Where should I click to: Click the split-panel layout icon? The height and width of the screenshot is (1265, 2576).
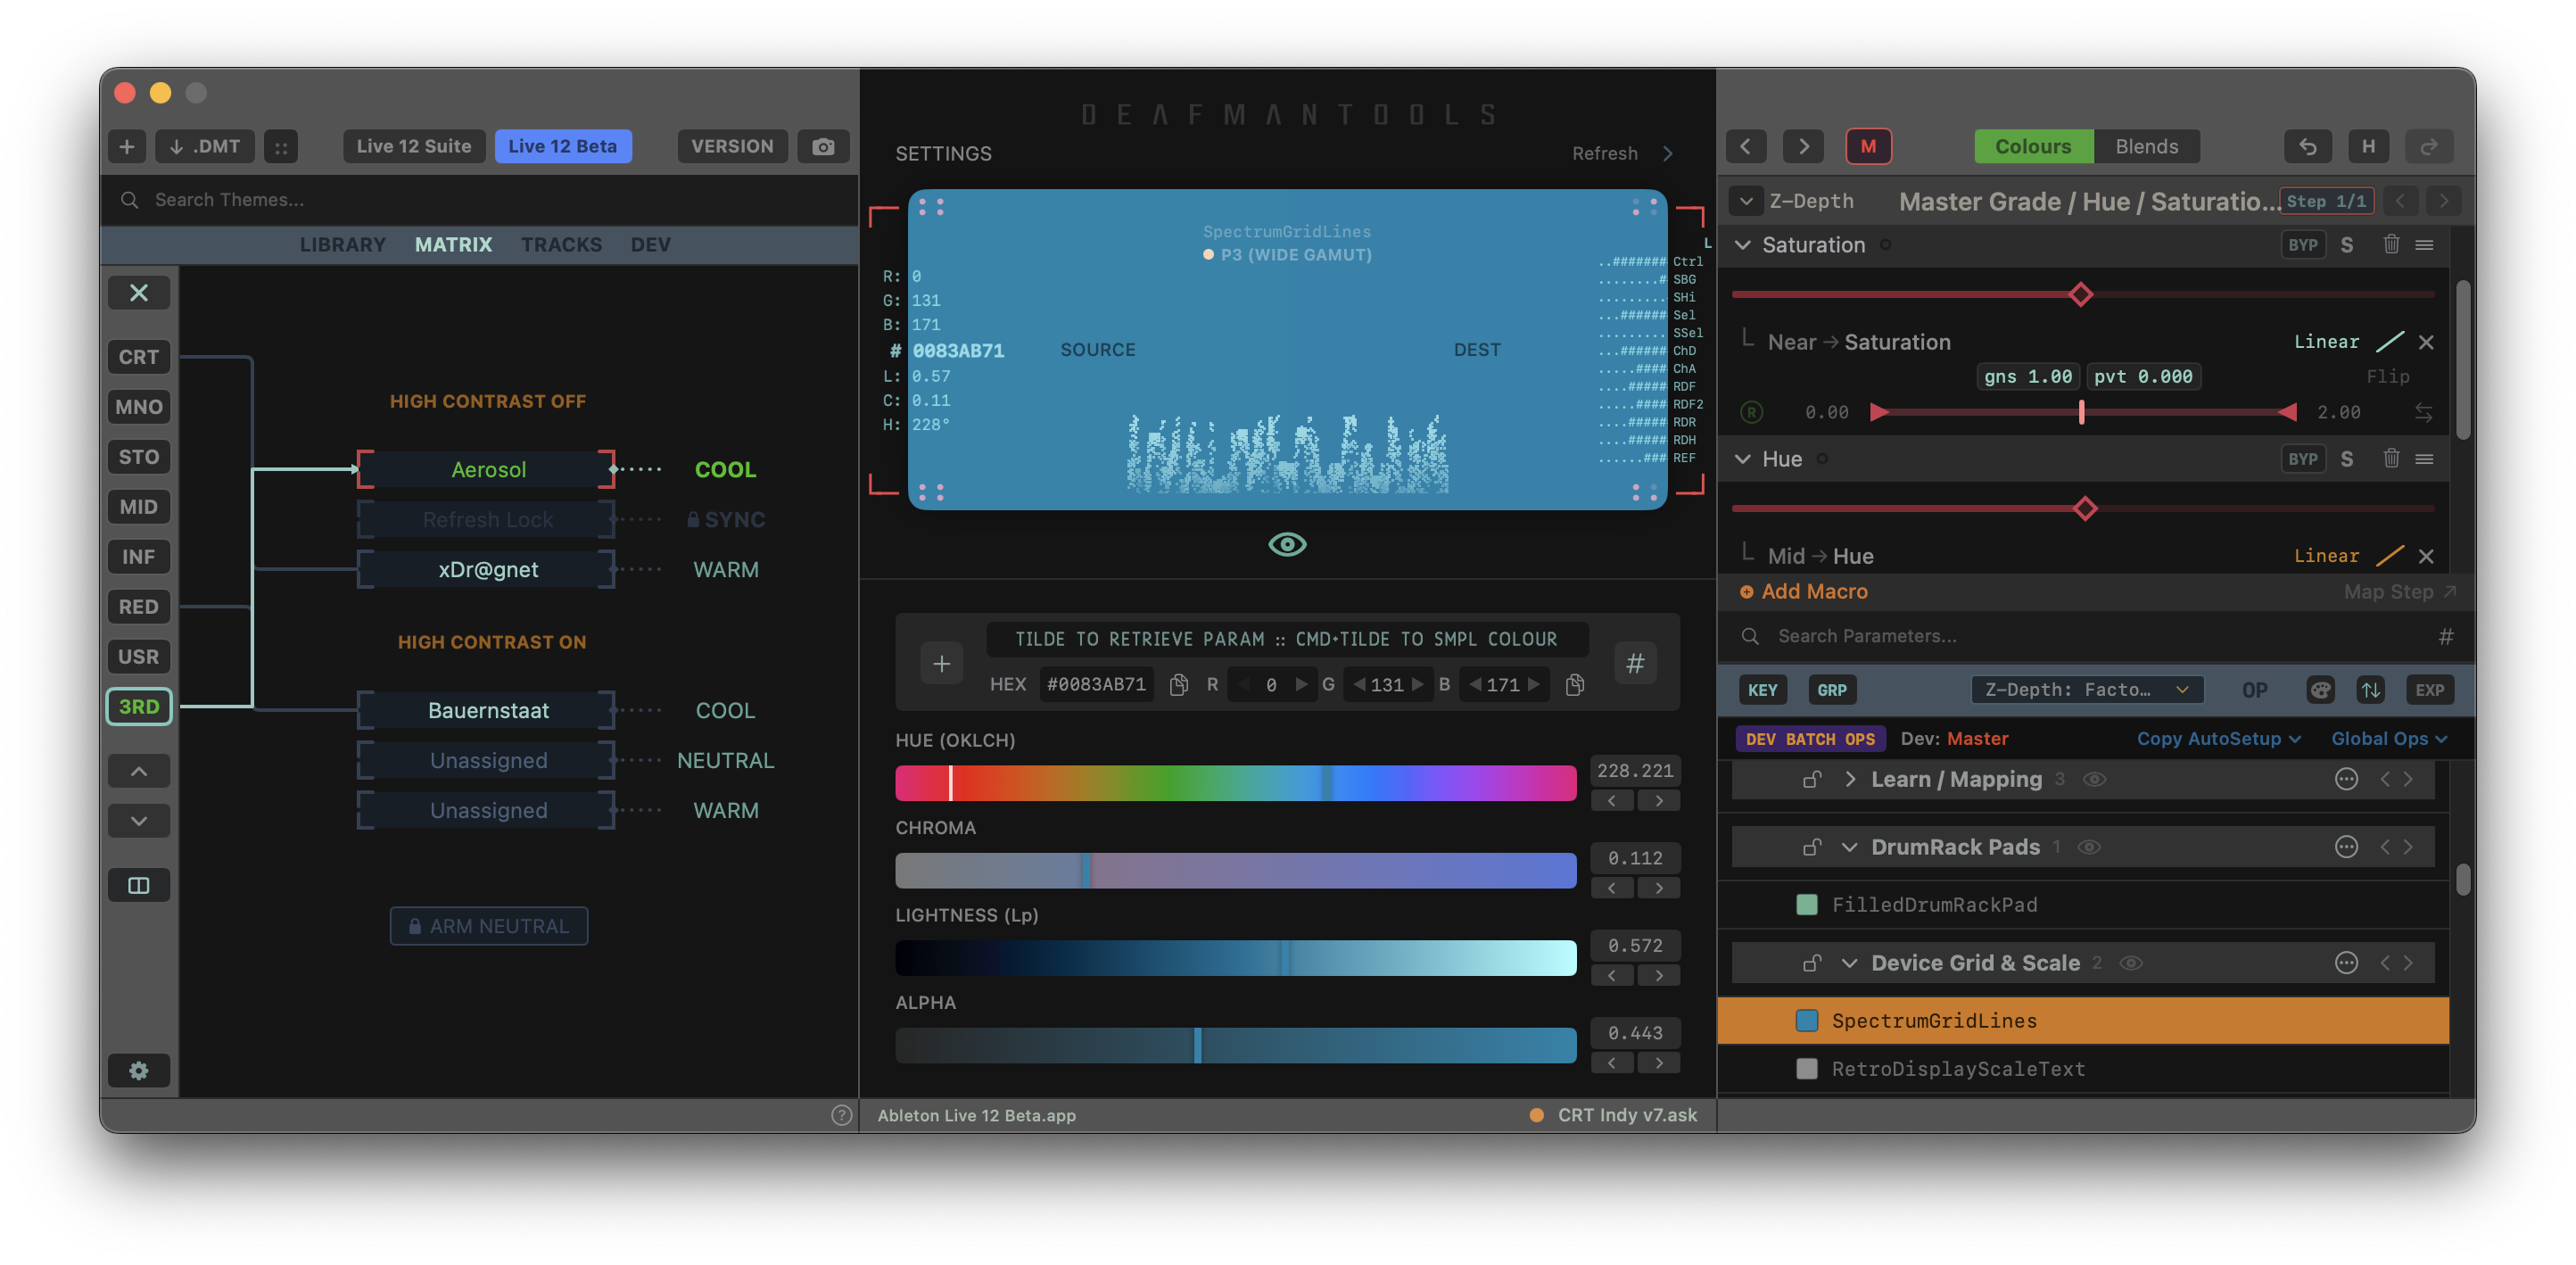click(139, 885)
